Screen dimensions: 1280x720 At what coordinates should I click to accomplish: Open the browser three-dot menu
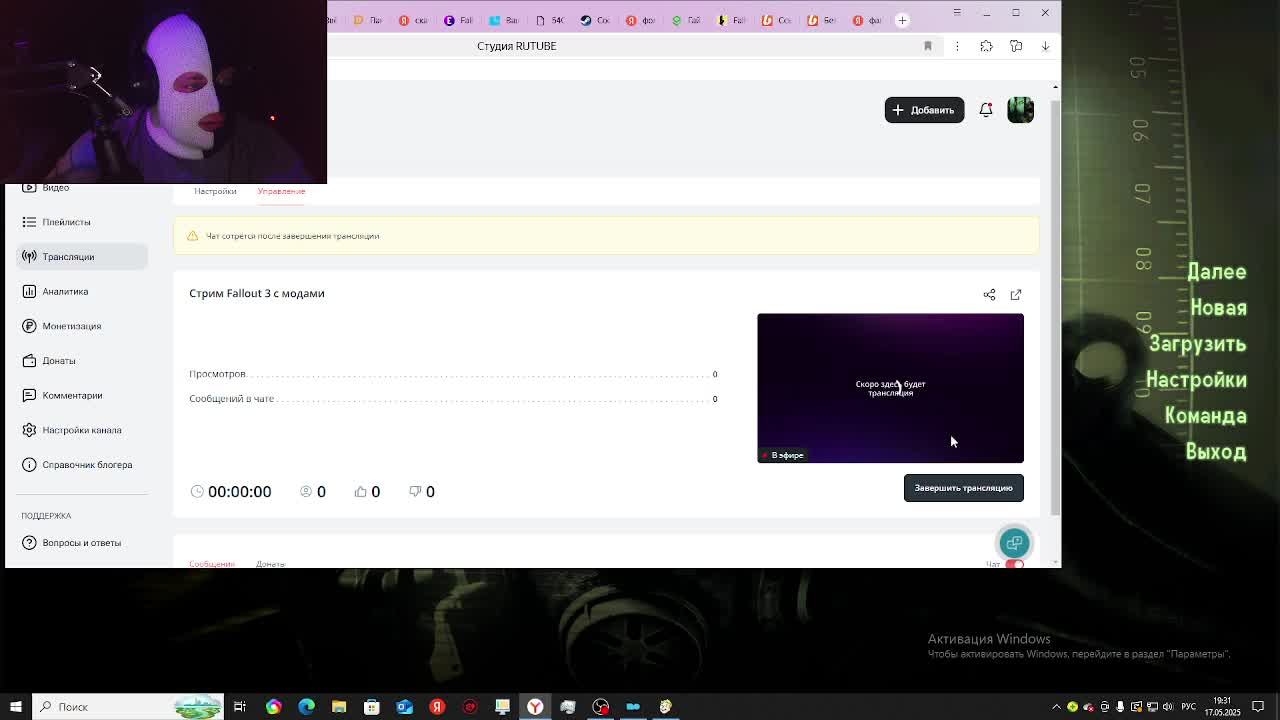pyautogui.click(x=957, y=46)
